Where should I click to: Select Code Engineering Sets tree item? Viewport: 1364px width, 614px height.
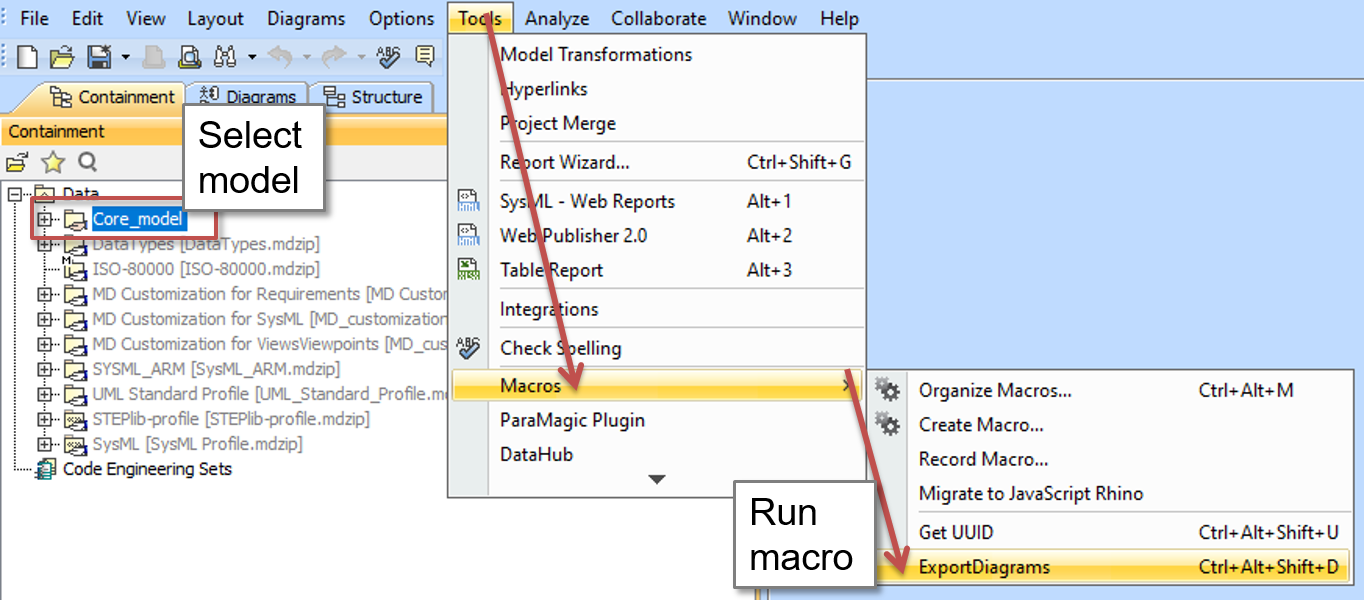(147, 469)
